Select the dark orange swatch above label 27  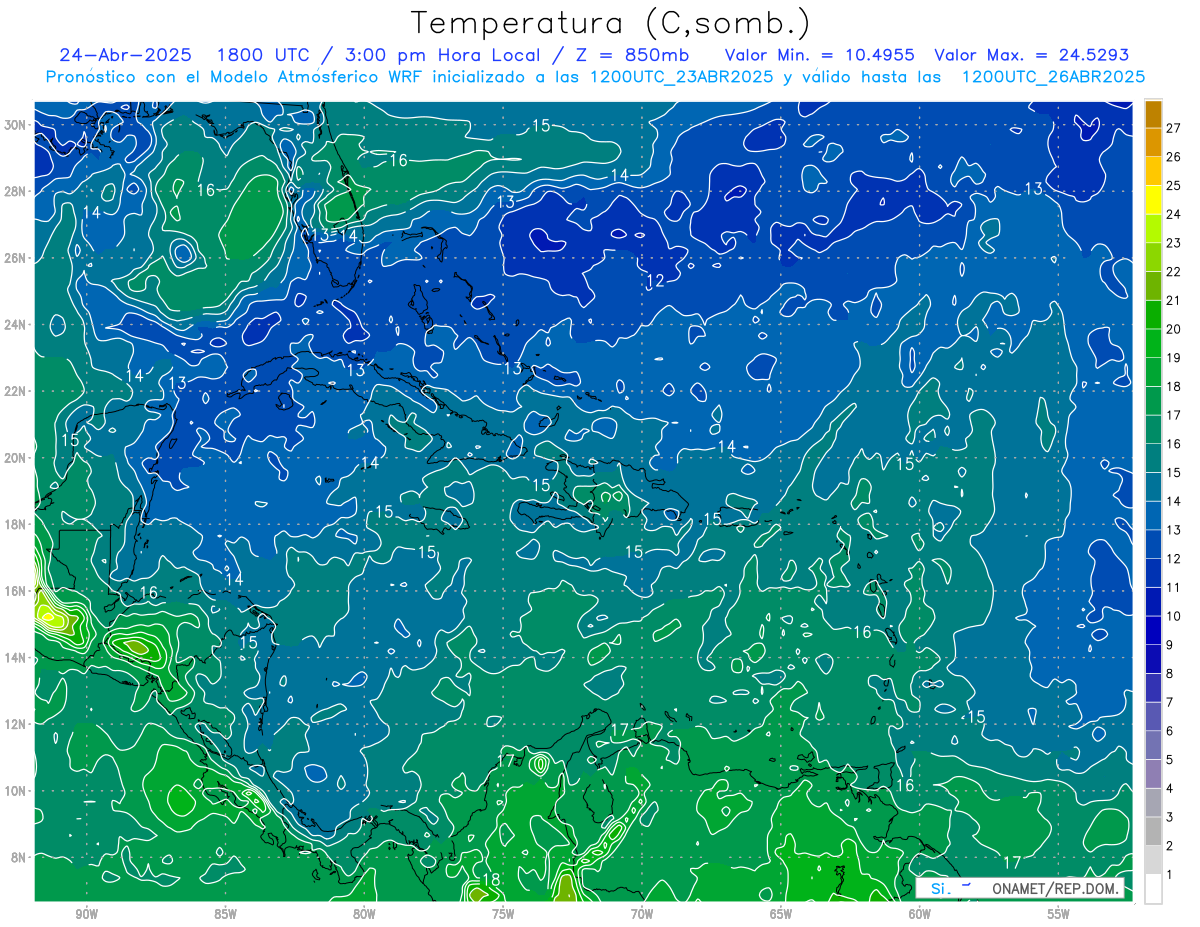point(1153,114)
